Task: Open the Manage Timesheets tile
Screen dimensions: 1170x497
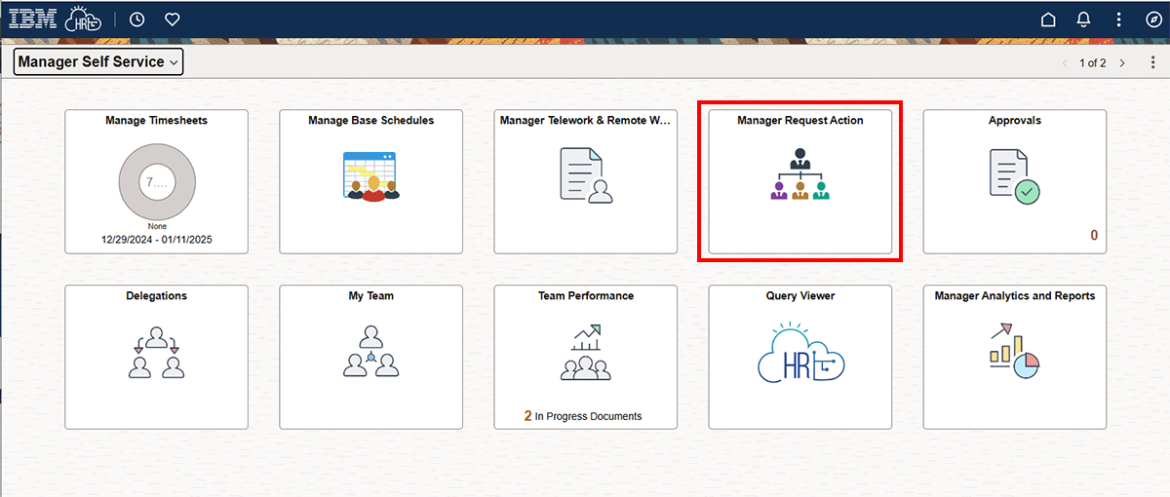Action: (156, 182)
